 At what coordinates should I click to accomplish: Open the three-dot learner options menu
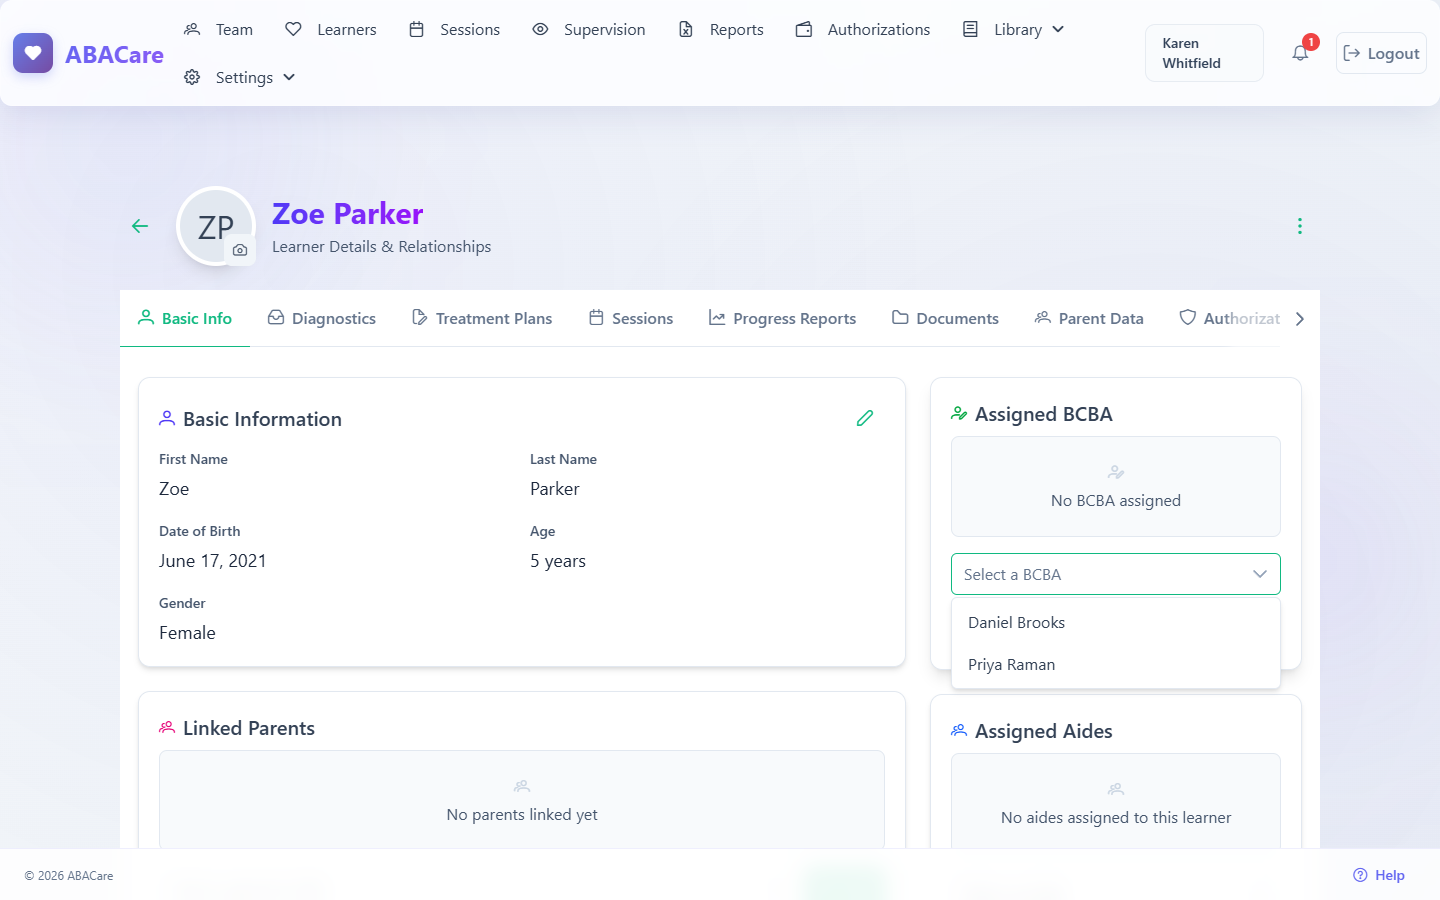point(1300,226)
